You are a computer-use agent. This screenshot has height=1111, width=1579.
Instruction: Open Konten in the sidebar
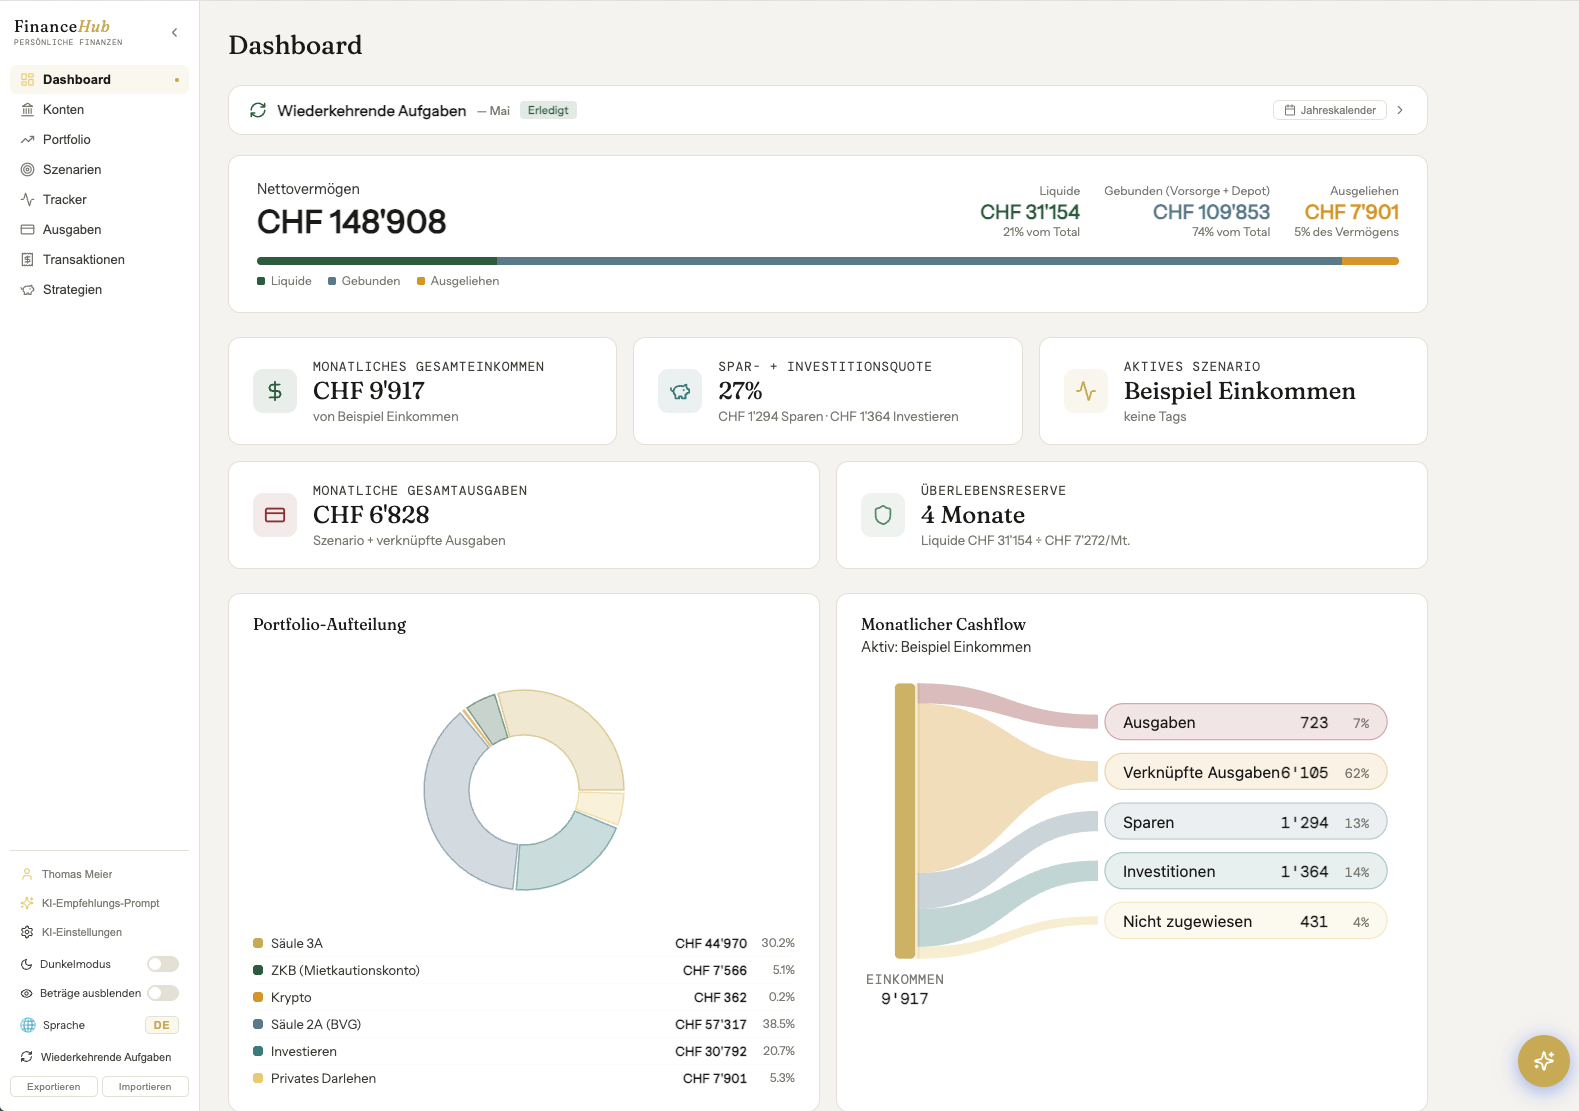[99, 110]
